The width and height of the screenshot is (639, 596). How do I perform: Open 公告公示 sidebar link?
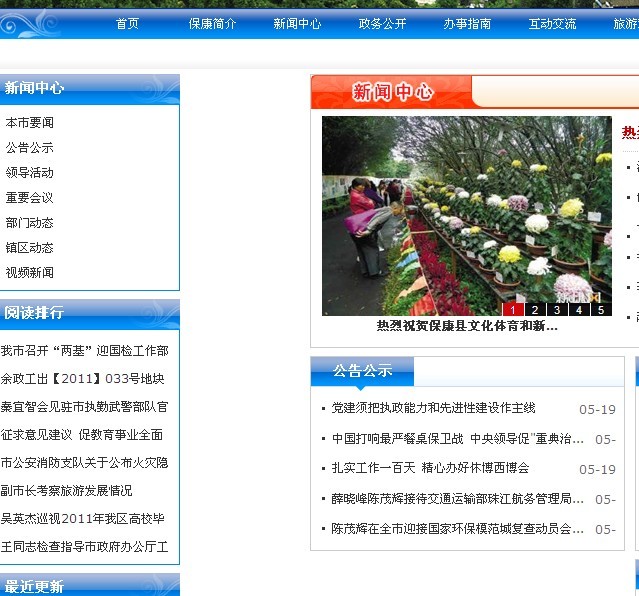click(30, 148)
